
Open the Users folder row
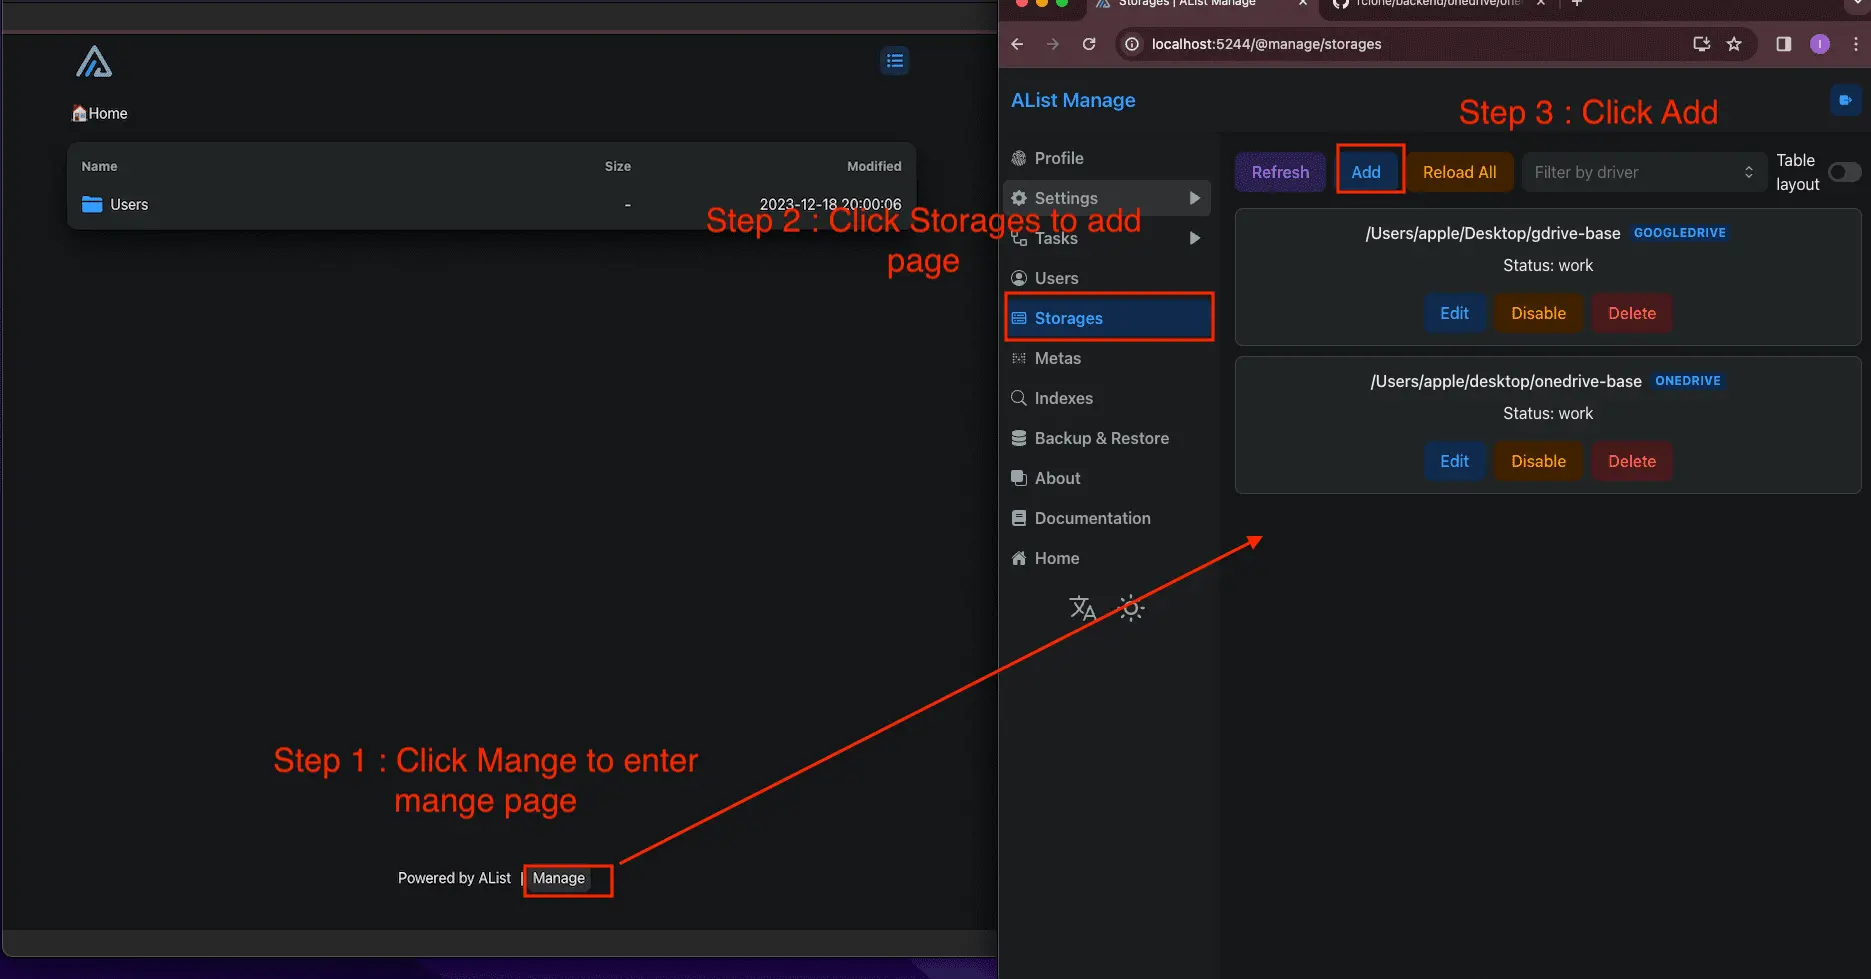[x=491, y=204]
